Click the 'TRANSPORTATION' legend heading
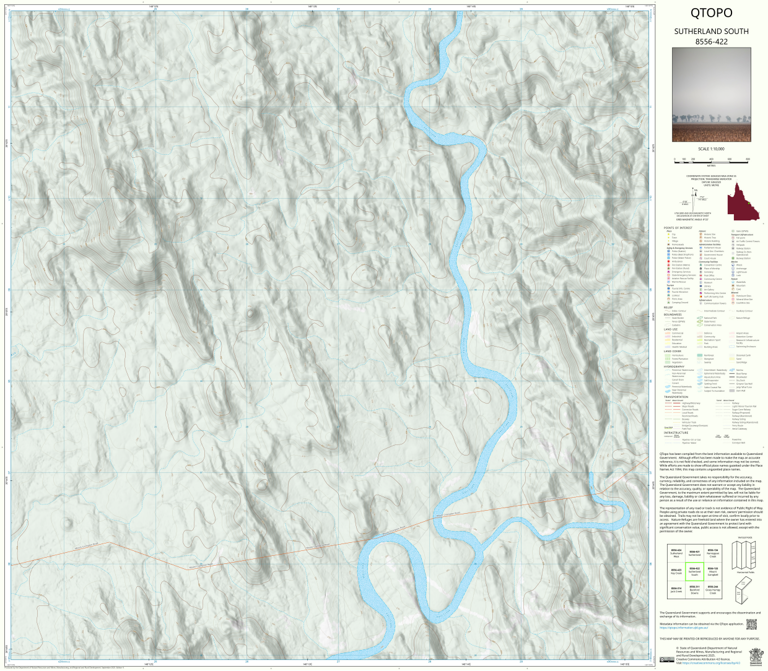Screen dimensions: 768x671 click(x=676, y=397)
